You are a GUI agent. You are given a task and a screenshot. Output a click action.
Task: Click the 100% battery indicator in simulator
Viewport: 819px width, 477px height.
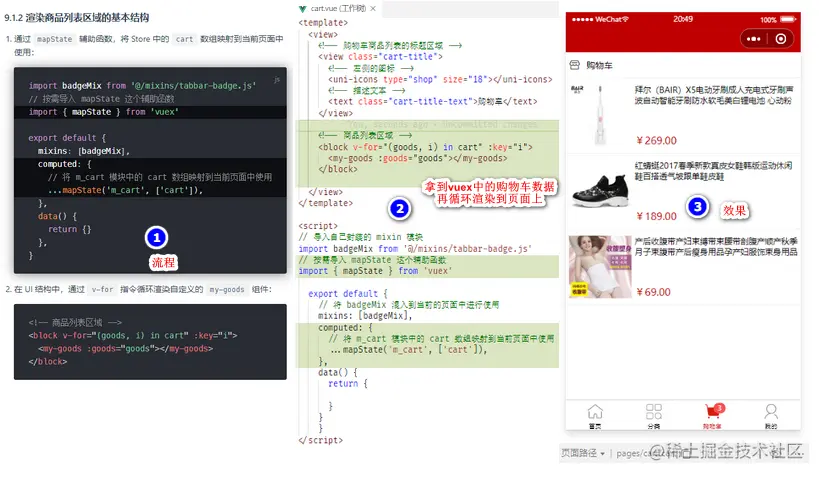(777, 20)
